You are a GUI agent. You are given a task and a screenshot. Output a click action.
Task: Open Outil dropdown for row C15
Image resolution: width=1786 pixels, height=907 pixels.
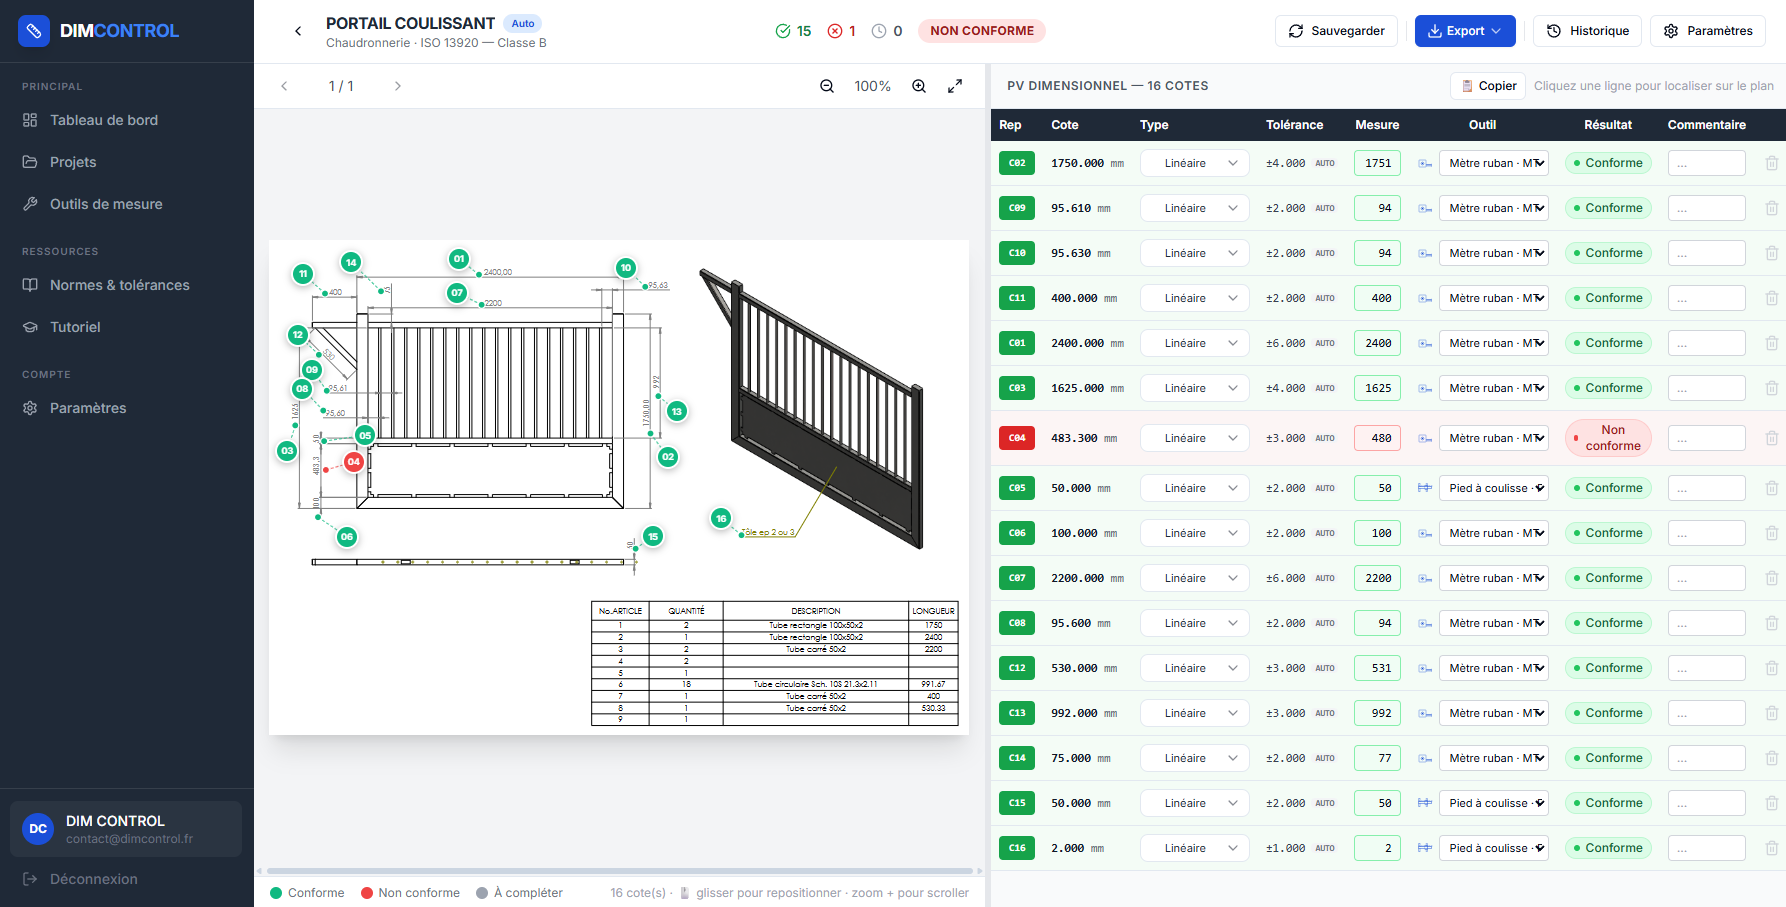1494,803
